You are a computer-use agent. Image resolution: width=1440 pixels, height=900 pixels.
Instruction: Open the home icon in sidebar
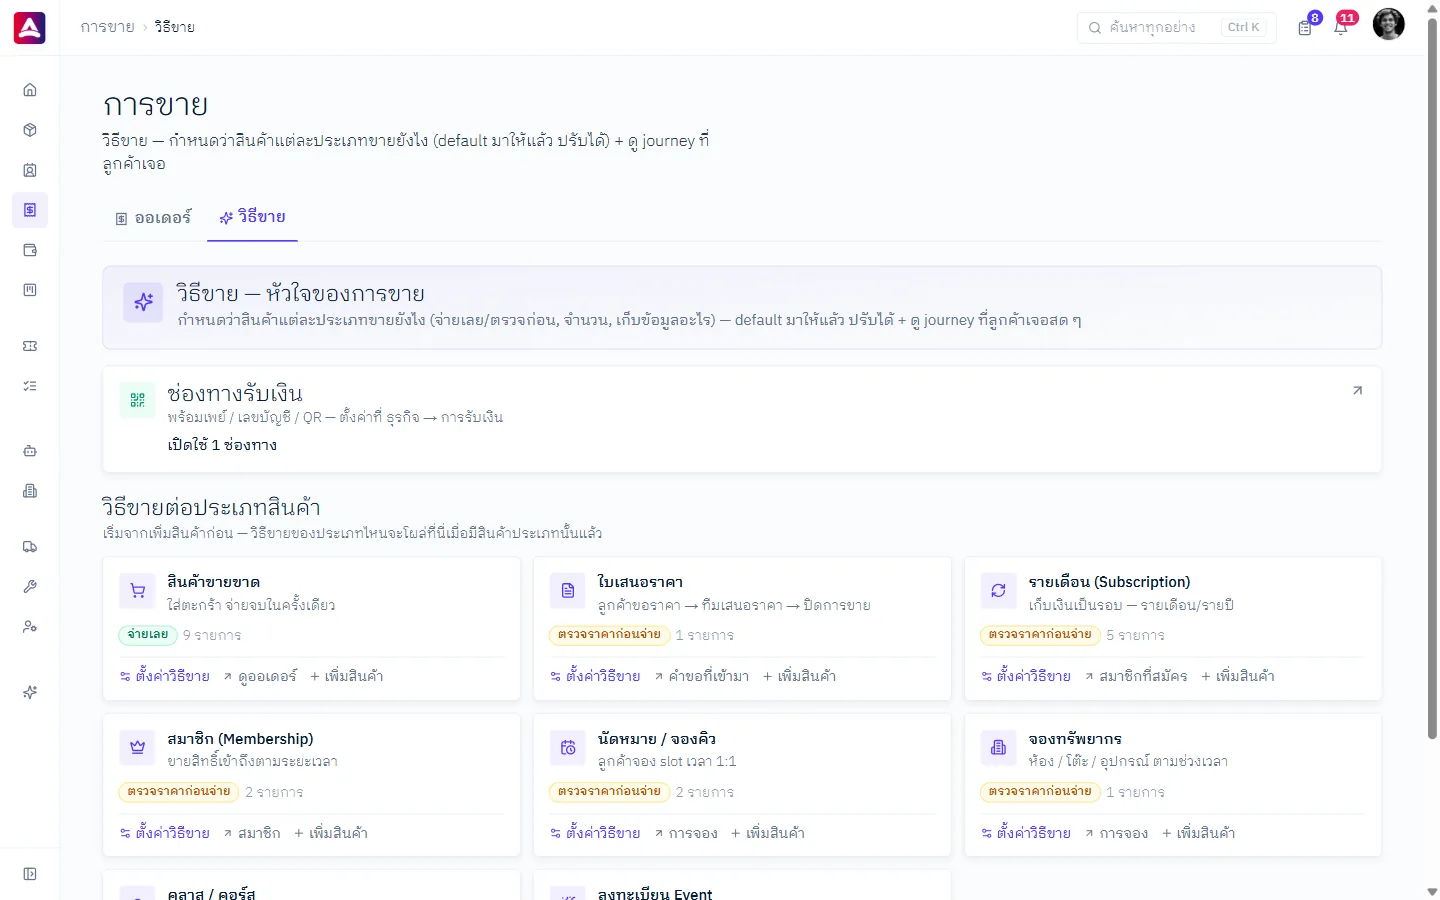click(30, 90)
